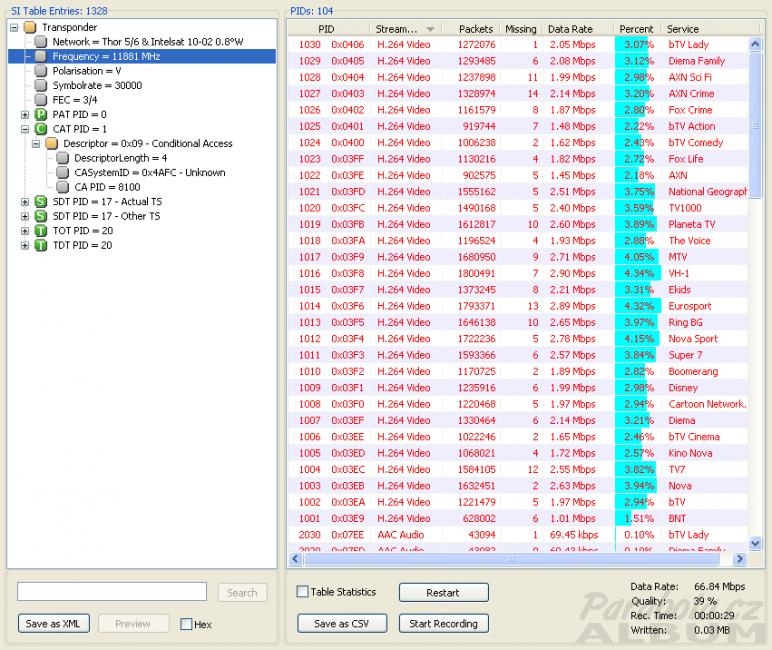The width and height of the screenshot is (772, 650).
Task: Click the grey icon beside FEC = 3/4
Action: pyautogui.click(x=41, y=100)
